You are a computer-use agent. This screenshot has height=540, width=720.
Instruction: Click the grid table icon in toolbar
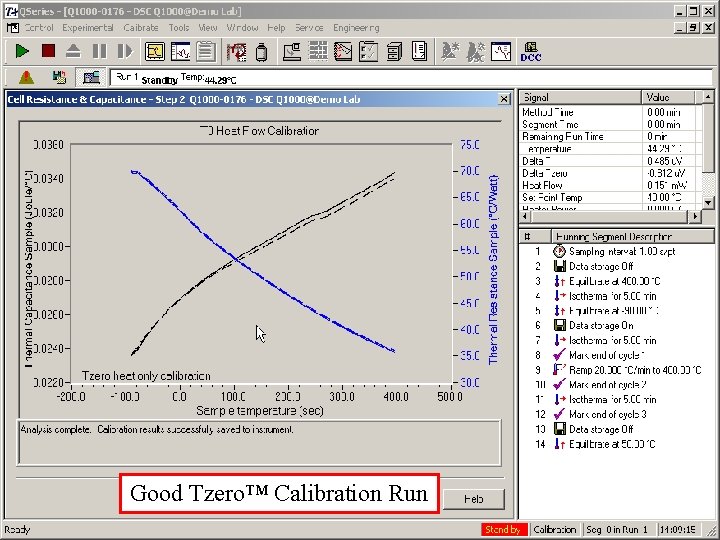(318, 51)
